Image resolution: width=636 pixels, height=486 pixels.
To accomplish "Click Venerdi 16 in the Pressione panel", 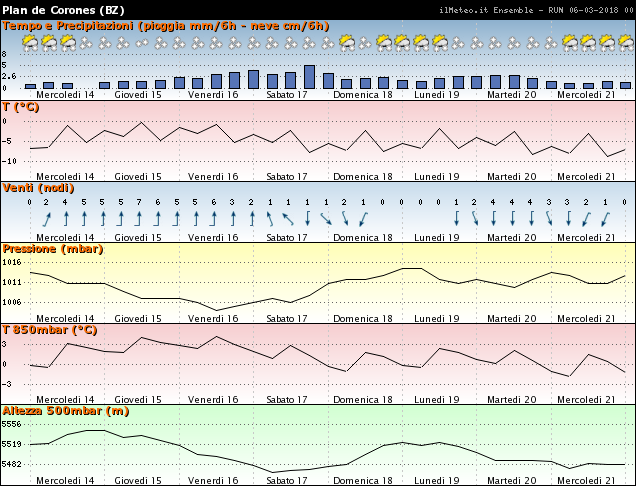I will [x=213, y=318].
